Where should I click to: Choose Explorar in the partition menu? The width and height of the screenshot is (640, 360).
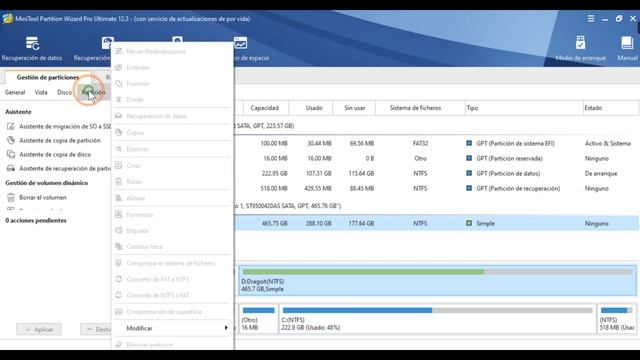(x=172, y=149)
